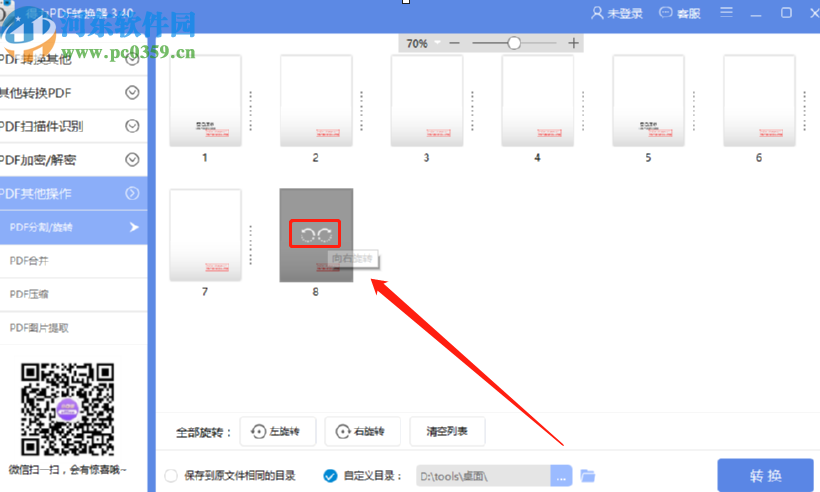The height and width of the screenshot is (492, 820).
Task: Select page 3 thumbnail
Action: point(427,101)
